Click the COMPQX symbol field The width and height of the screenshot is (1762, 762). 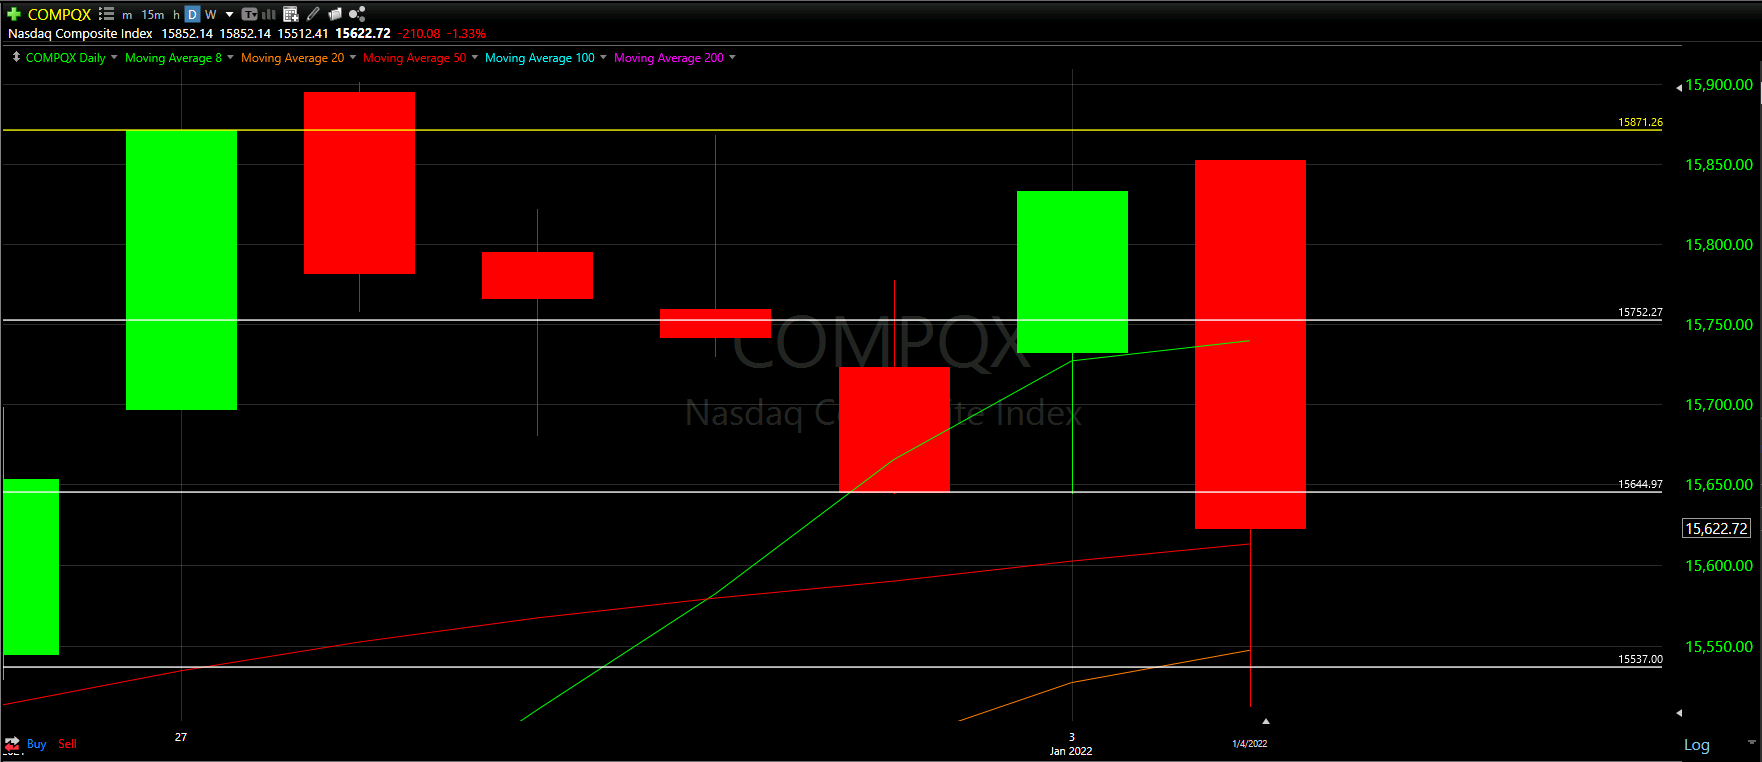(59, 14)
